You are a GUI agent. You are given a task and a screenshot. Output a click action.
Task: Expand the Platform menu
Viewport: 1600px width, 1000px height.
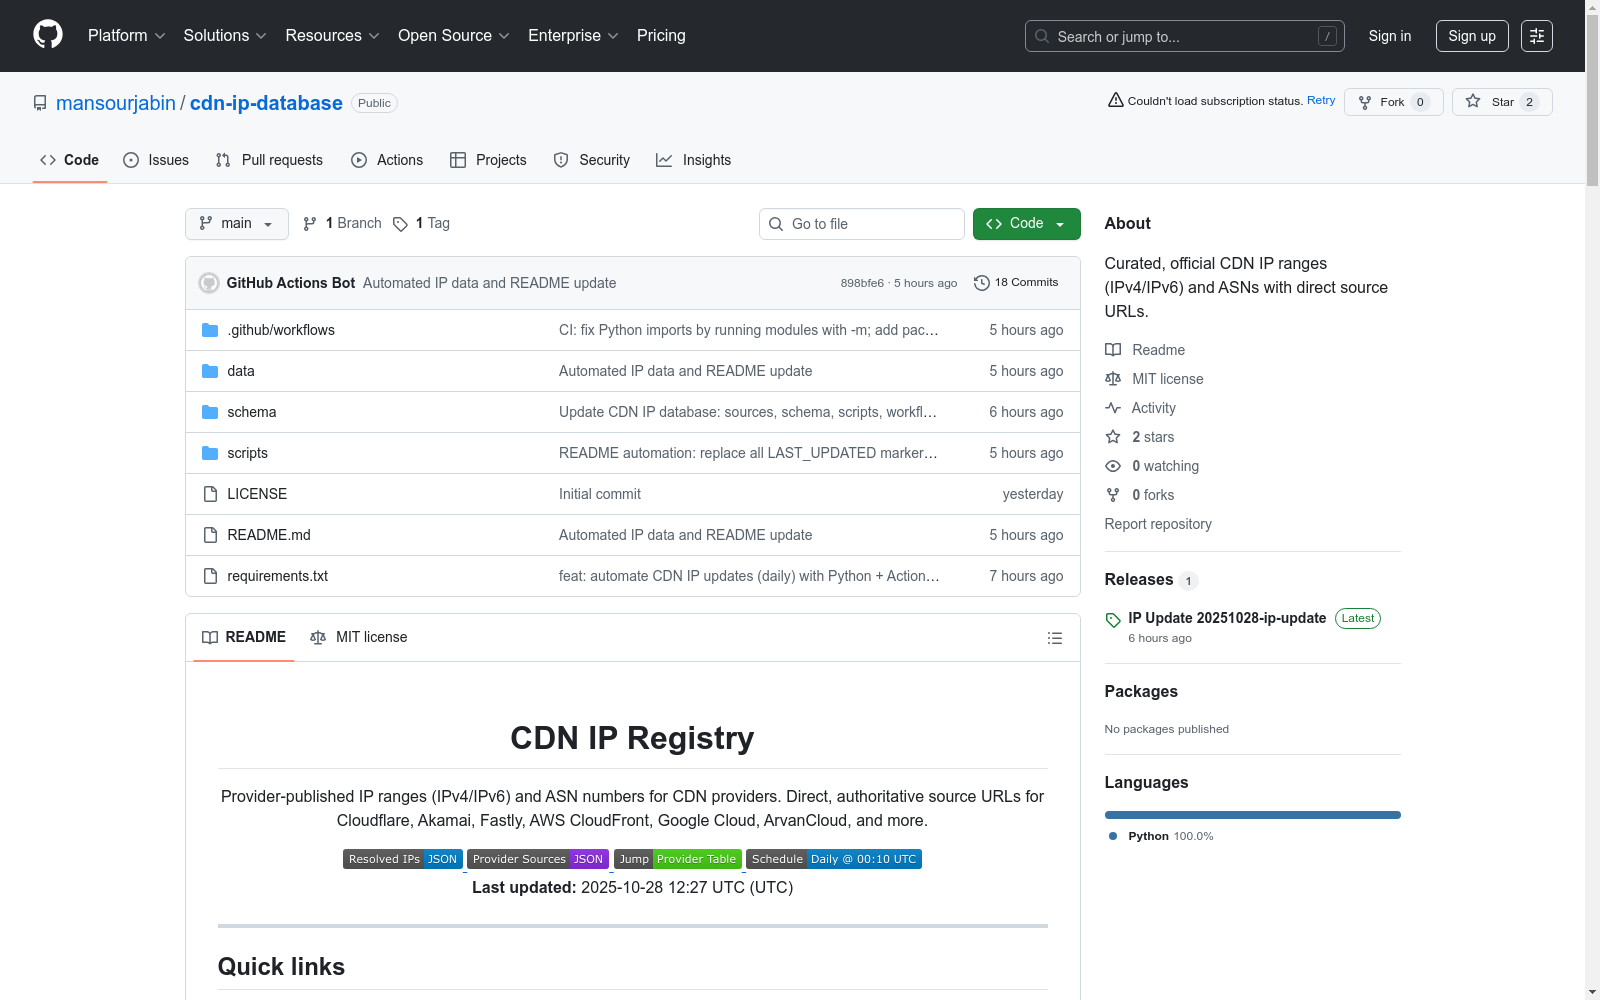tap(127, 36)
